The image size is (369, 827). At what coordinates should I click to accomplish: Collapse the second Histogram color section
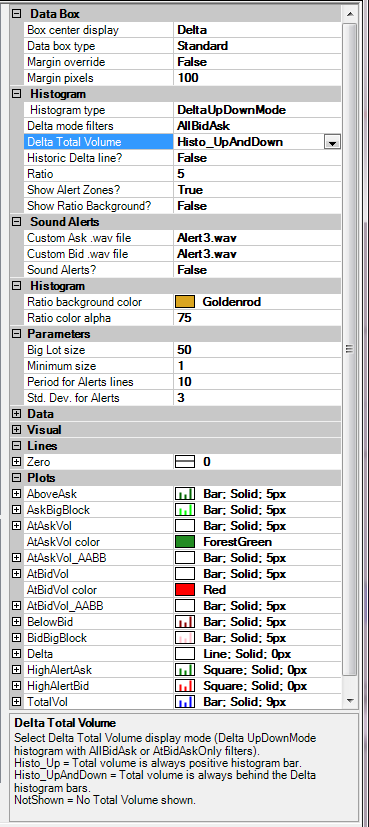coord(16,286)
